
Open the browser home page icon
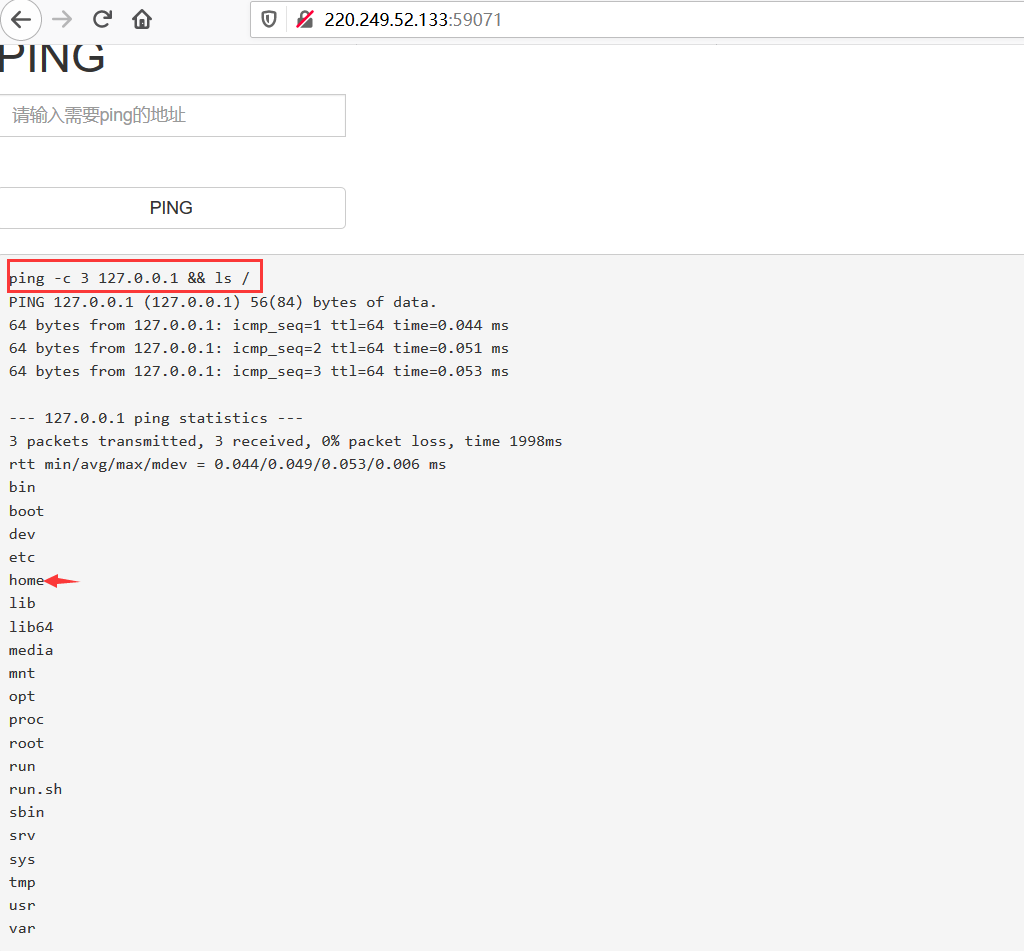point(142,19)
